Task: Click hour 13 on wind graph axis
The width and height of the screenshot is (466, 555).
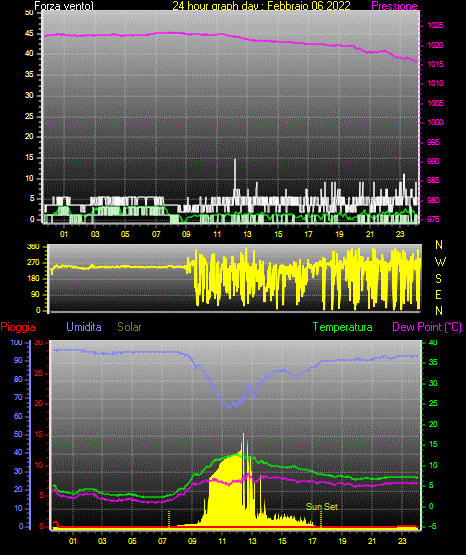Action: [x=247, y=234]
